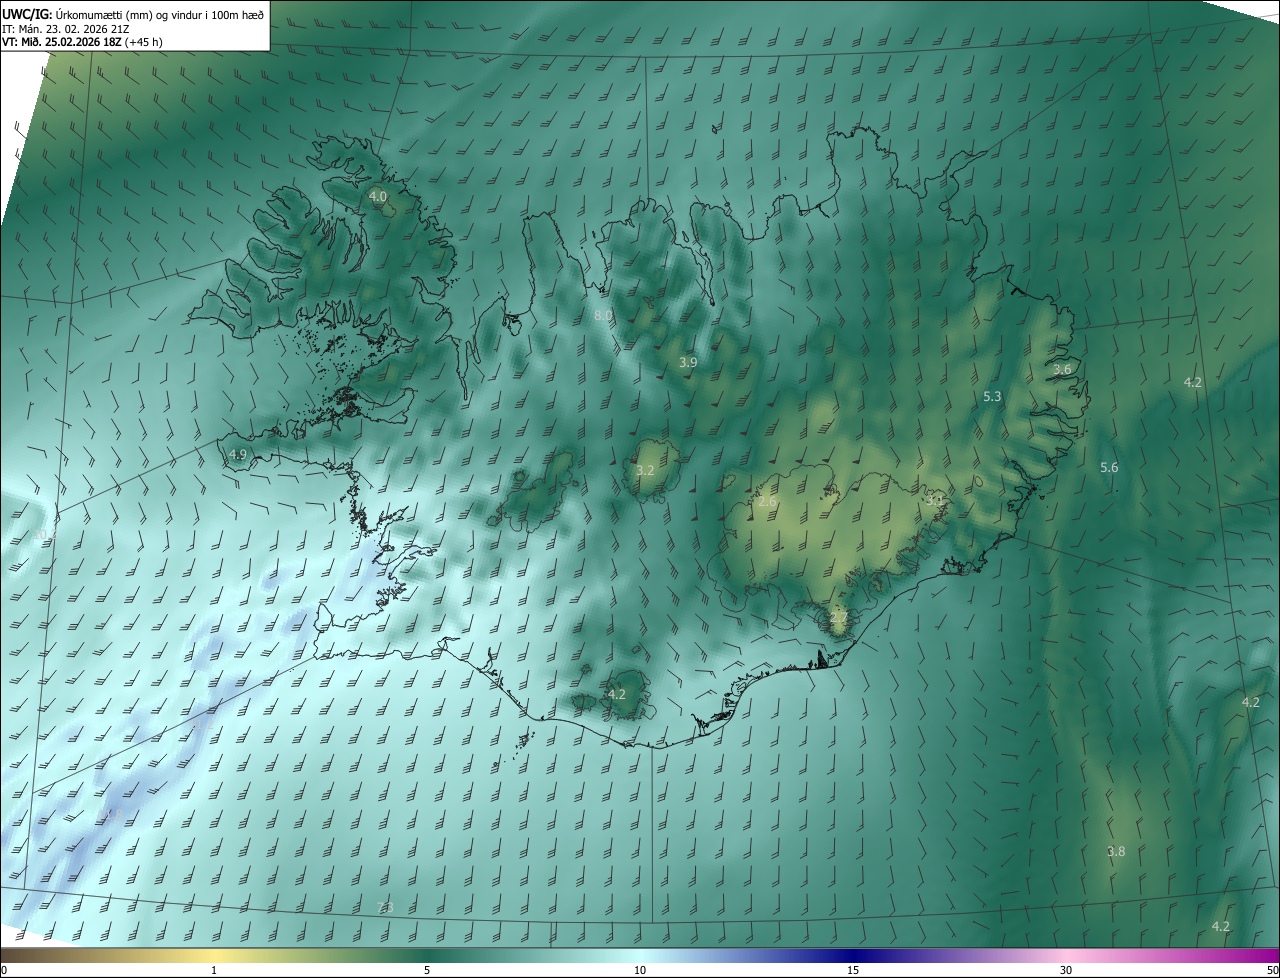Click the 3.8 value over the southeast ocean
The height and width of the screenshot is (978, 1280).
tap(1116, 852)
